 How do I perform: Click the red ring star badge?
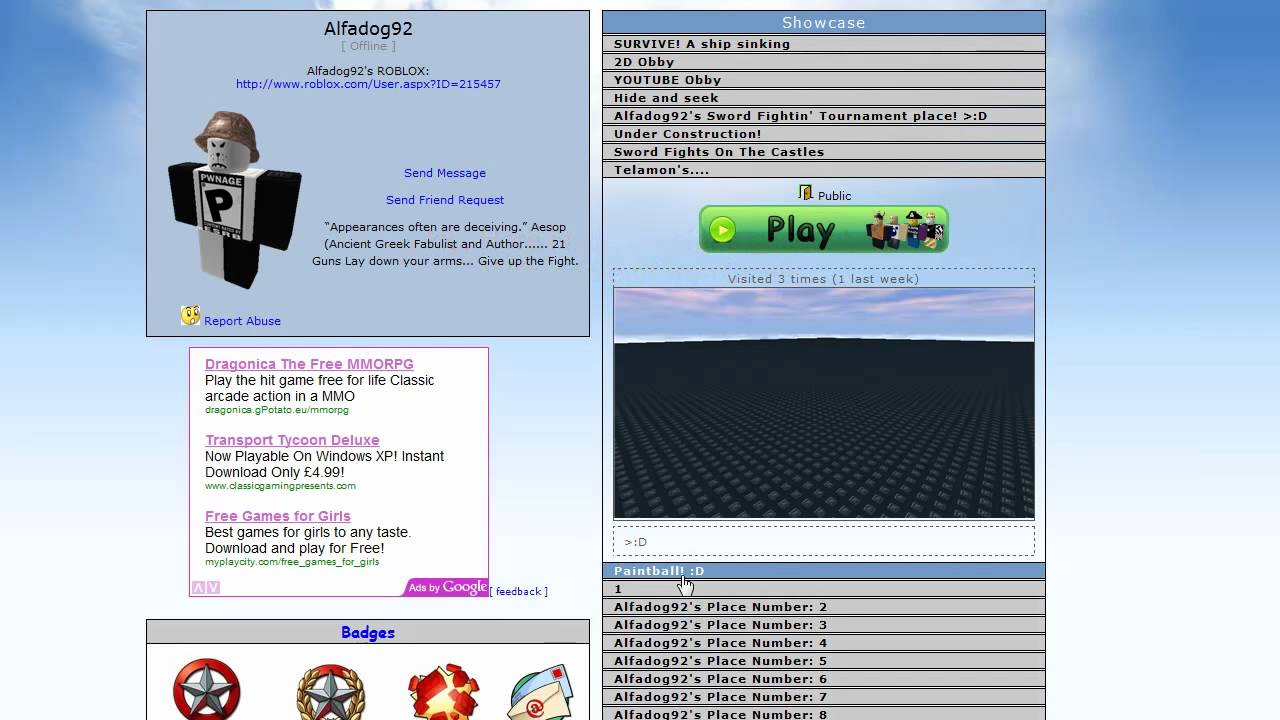206,690
